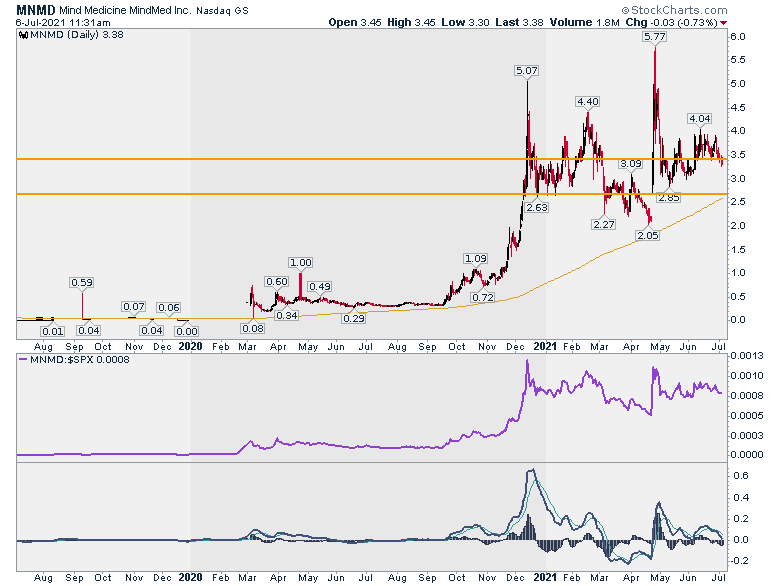Click the 2.05 low price label

(648, 235)
